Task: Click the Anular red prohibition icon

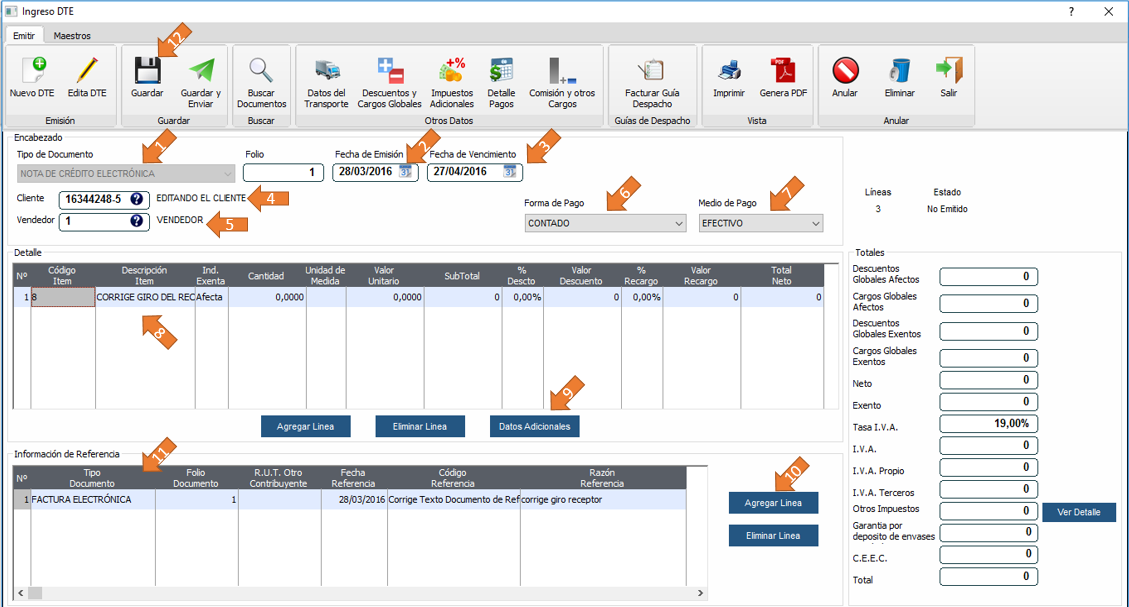Action: click(x=845, y=71)
